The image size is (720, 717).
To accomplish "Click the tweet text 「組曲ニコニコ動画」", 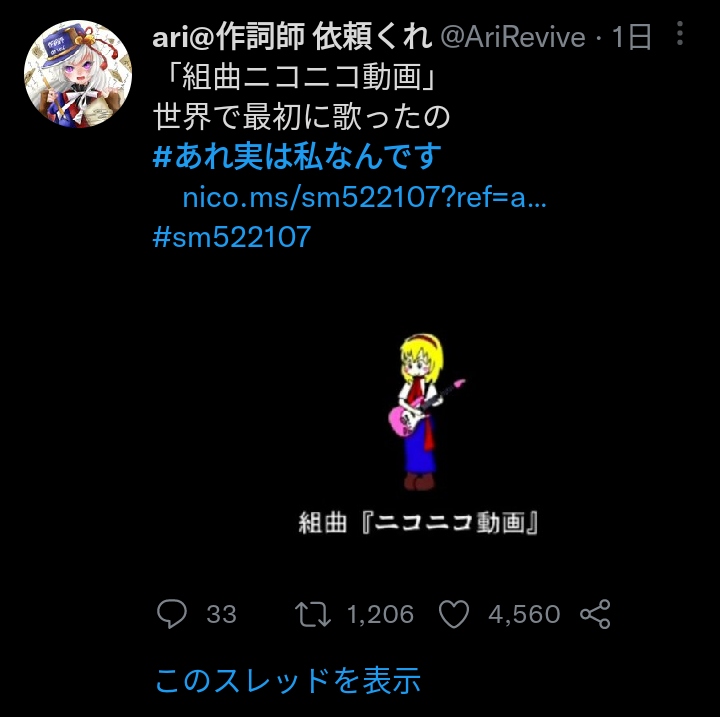I will (299, 76).
